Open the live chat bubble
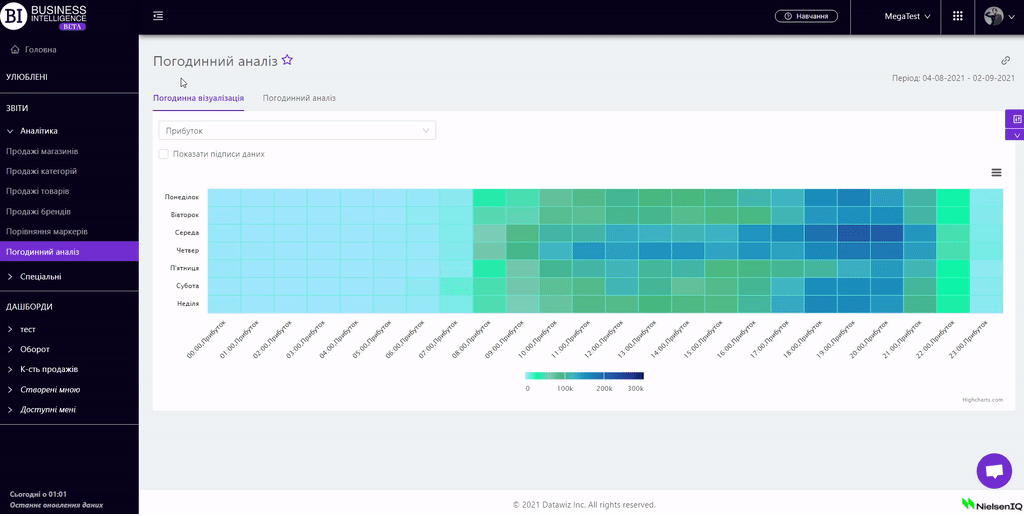Image resolution: width=1024 pixels, height=516 pixels. click(993, 471)
